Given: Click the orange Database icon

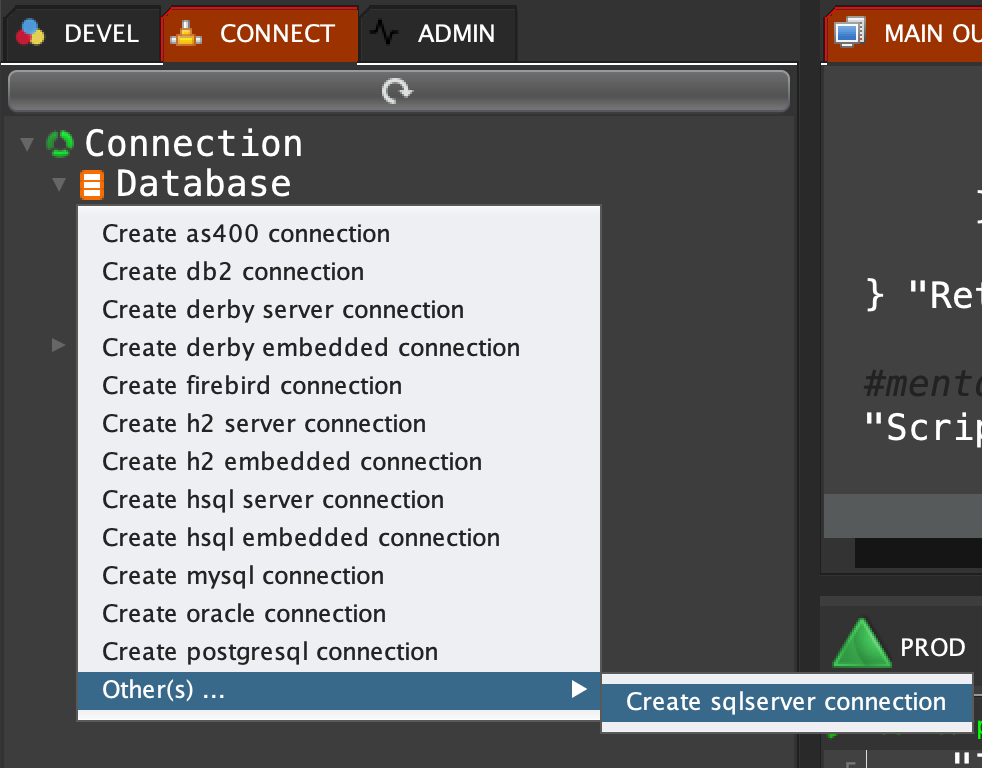Looking at the screenshot, I should tap(92, 185).
